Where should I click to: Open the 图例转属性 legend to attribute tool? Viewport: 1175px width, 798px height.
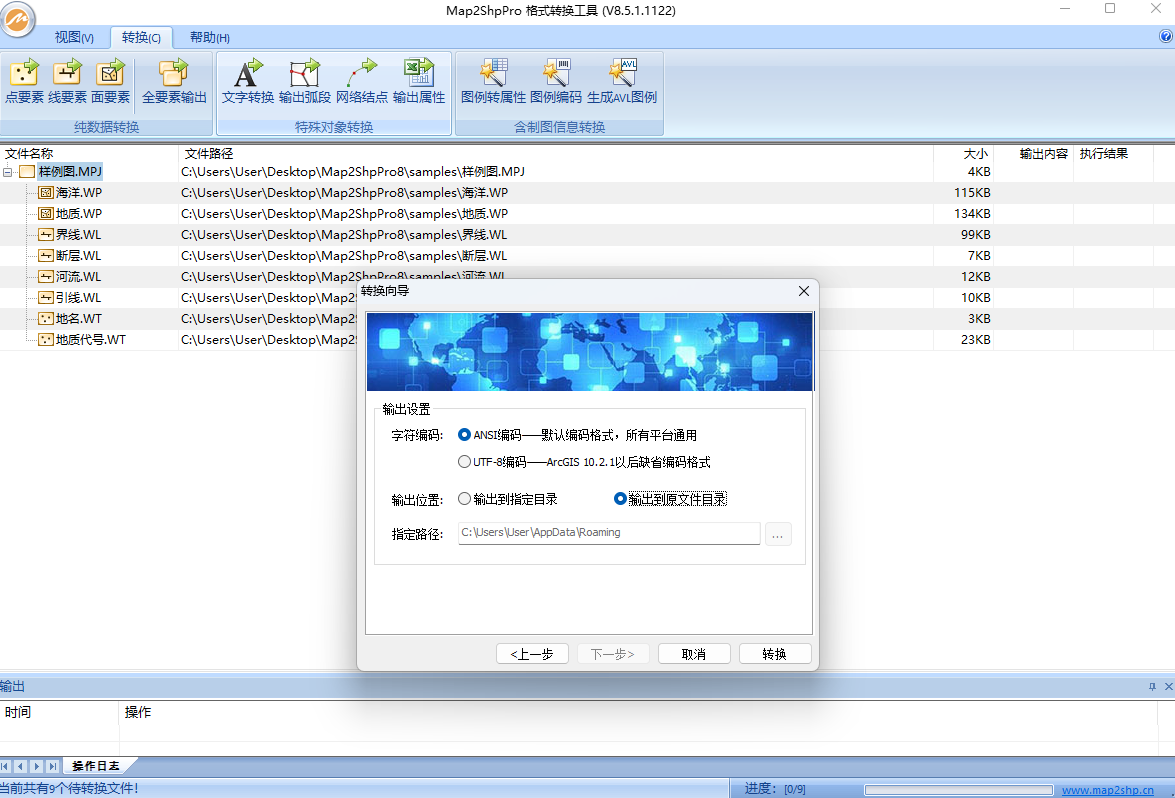pos(493,82)
